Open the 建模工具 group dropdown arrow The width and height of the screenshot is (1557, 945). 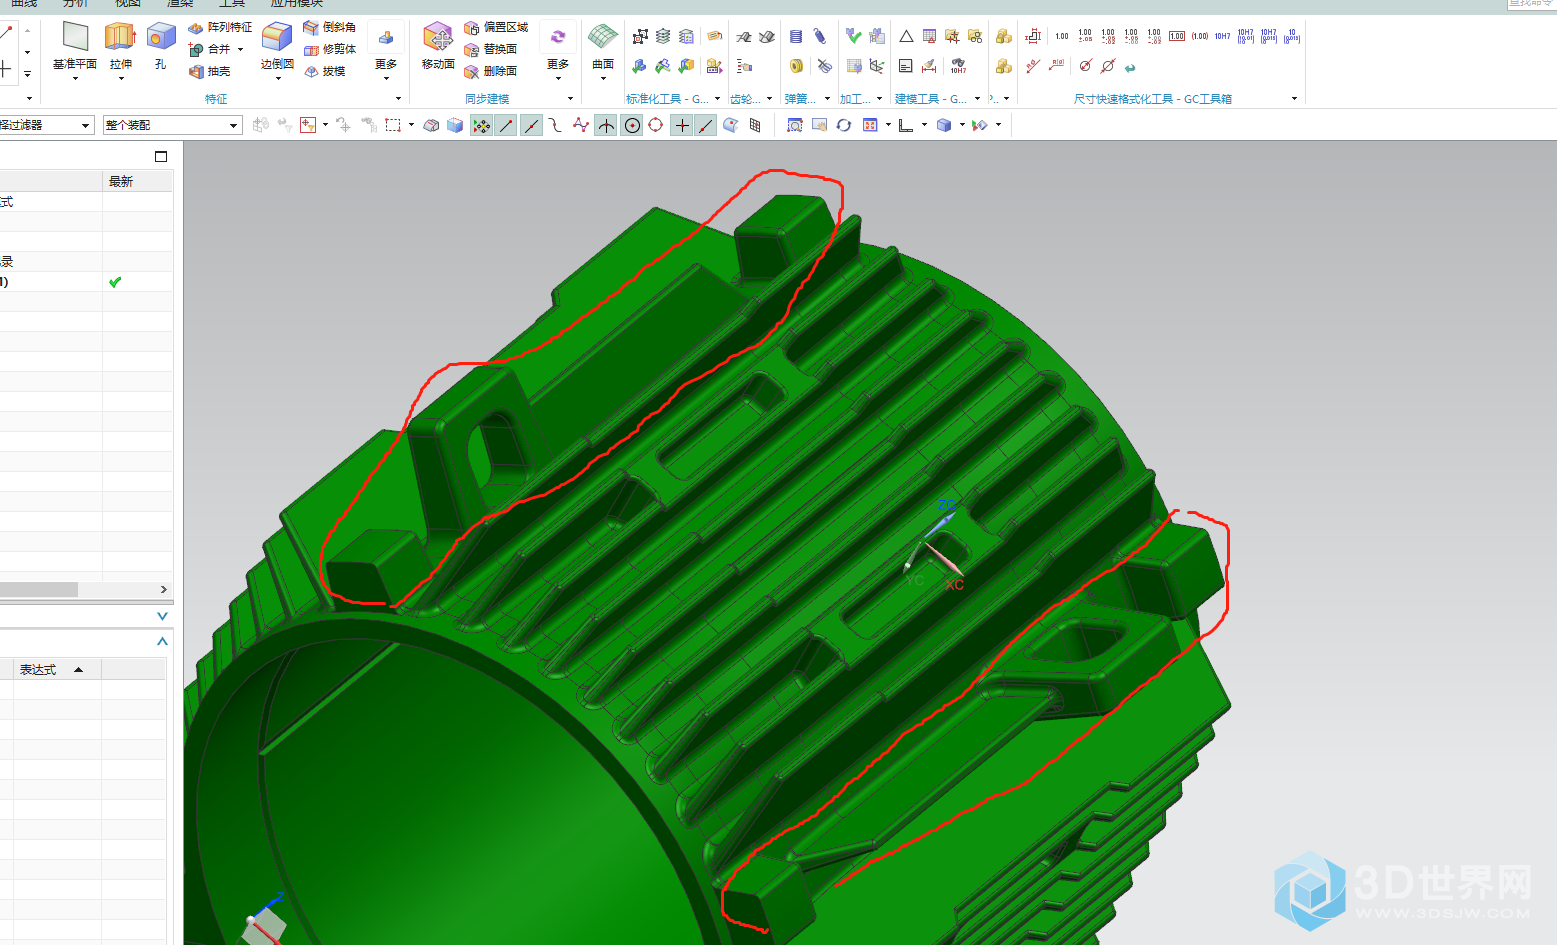point(977,99)
